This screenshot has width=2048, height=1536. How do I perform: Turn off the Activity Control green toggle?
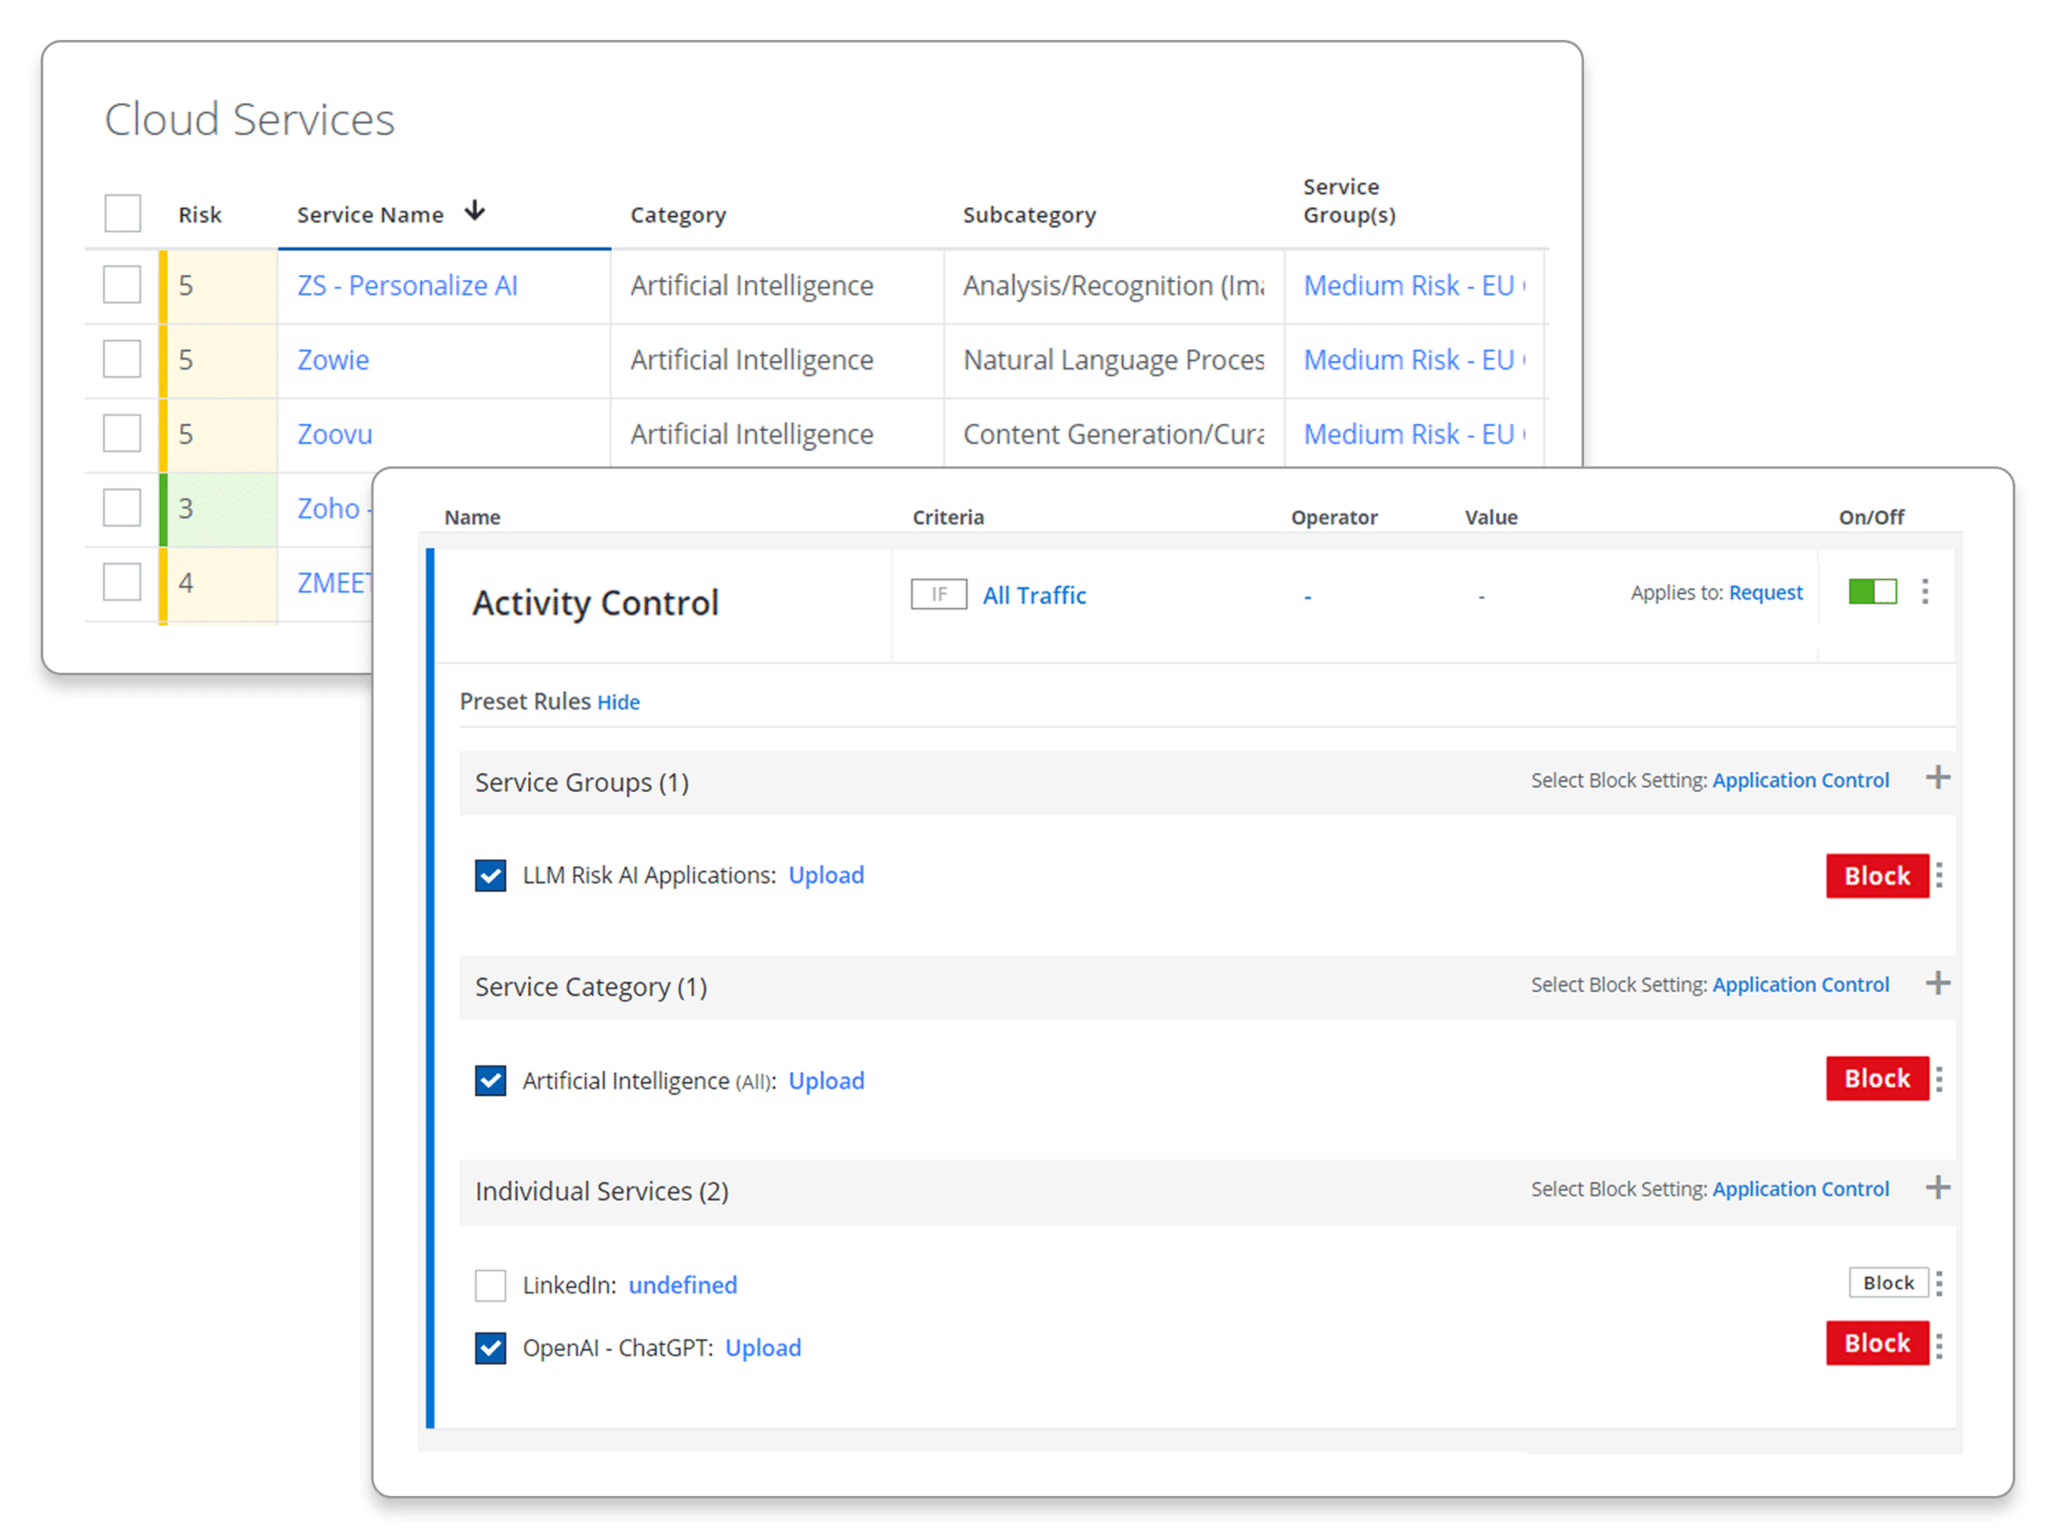(x=1872, y=592)
